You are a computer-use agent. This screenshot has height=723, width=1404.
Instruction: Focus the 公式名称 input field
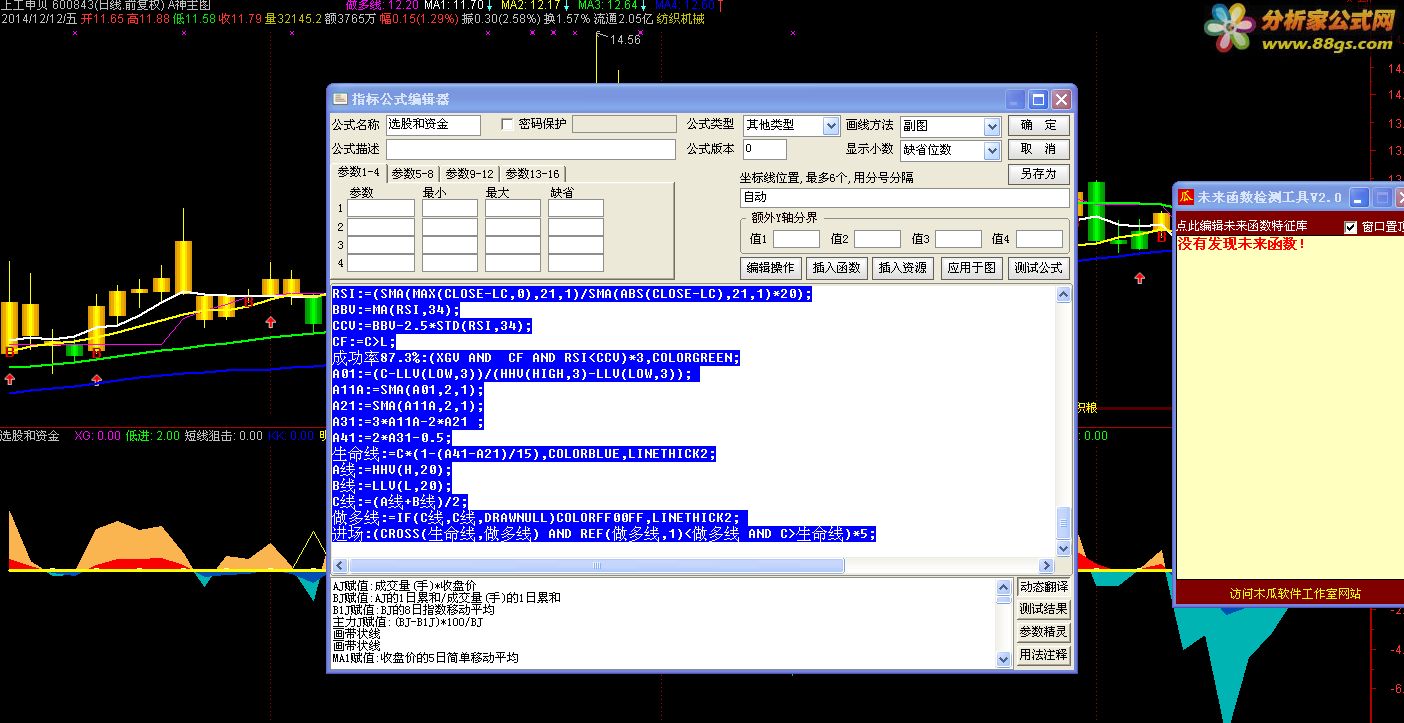point(433,125)
